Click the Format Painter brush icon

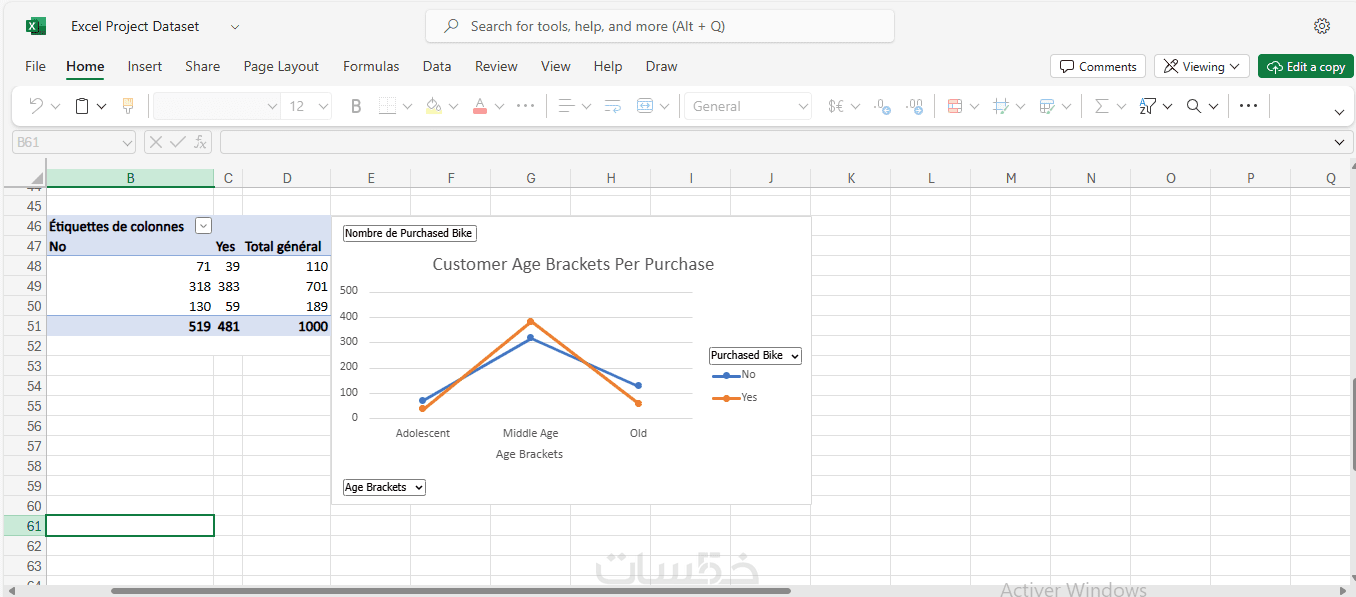[x=128, y=106]
